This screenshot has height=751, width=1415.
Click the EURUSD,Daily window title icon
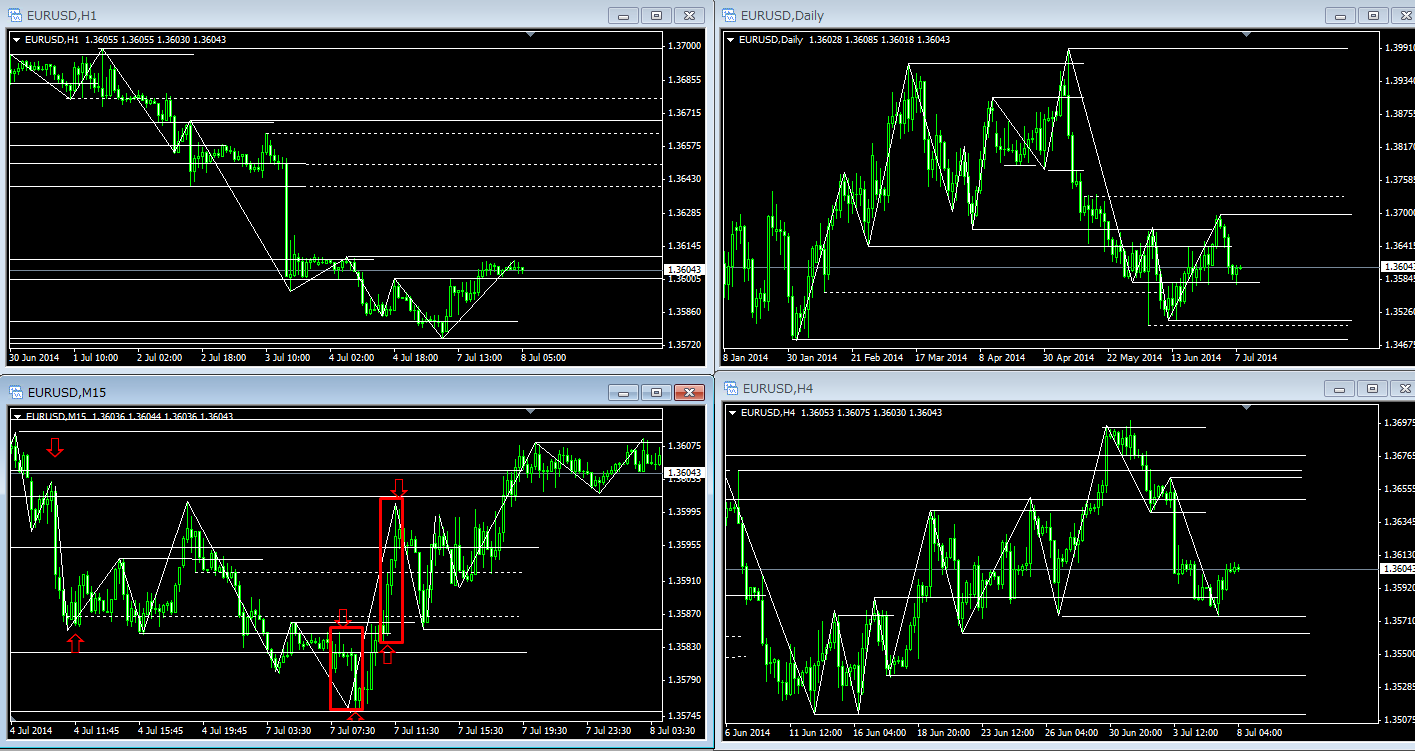(730, 15)
